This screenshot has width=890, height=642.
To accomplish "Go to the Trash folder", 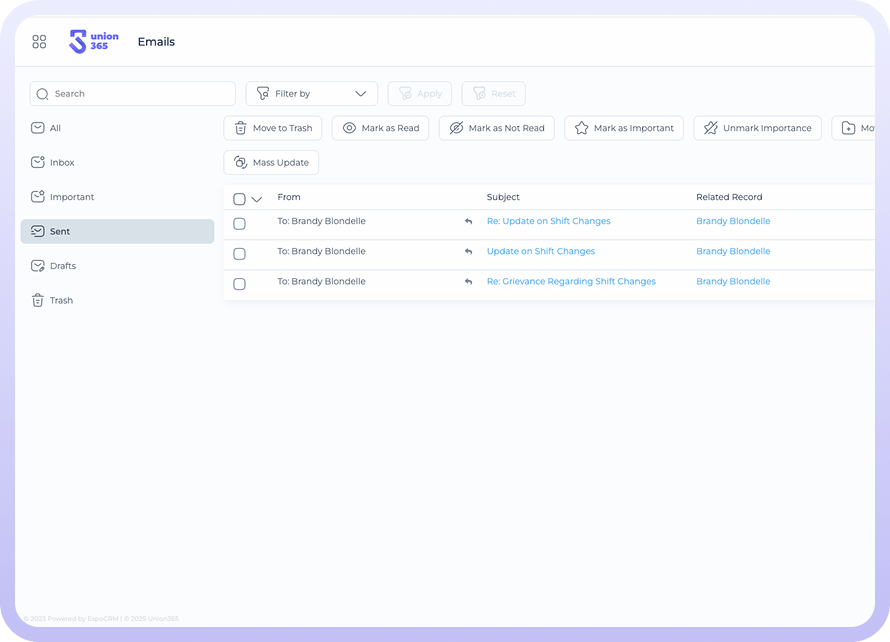I will pos(61,300).
